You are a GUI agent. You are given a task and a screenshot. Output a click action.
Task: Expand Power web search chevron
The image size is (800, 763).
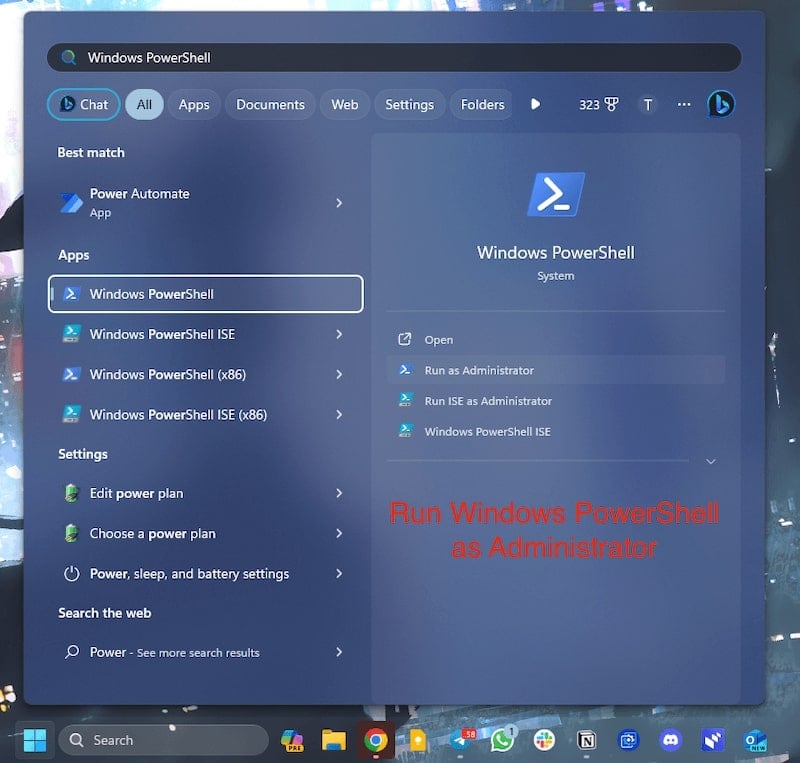[x=339, y=652]
